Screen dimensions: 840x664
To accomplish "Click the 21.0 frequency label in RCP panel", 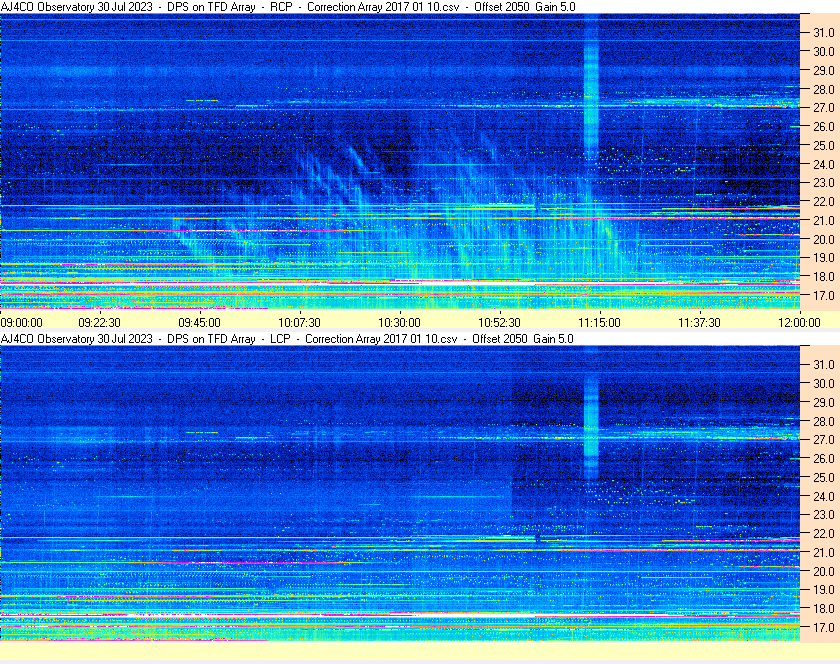I will pos(823,221).
